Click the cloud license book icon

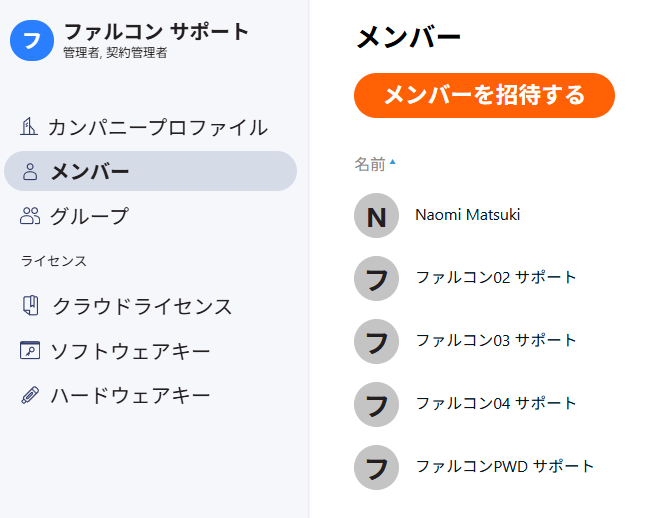click(x=30, y=305)
